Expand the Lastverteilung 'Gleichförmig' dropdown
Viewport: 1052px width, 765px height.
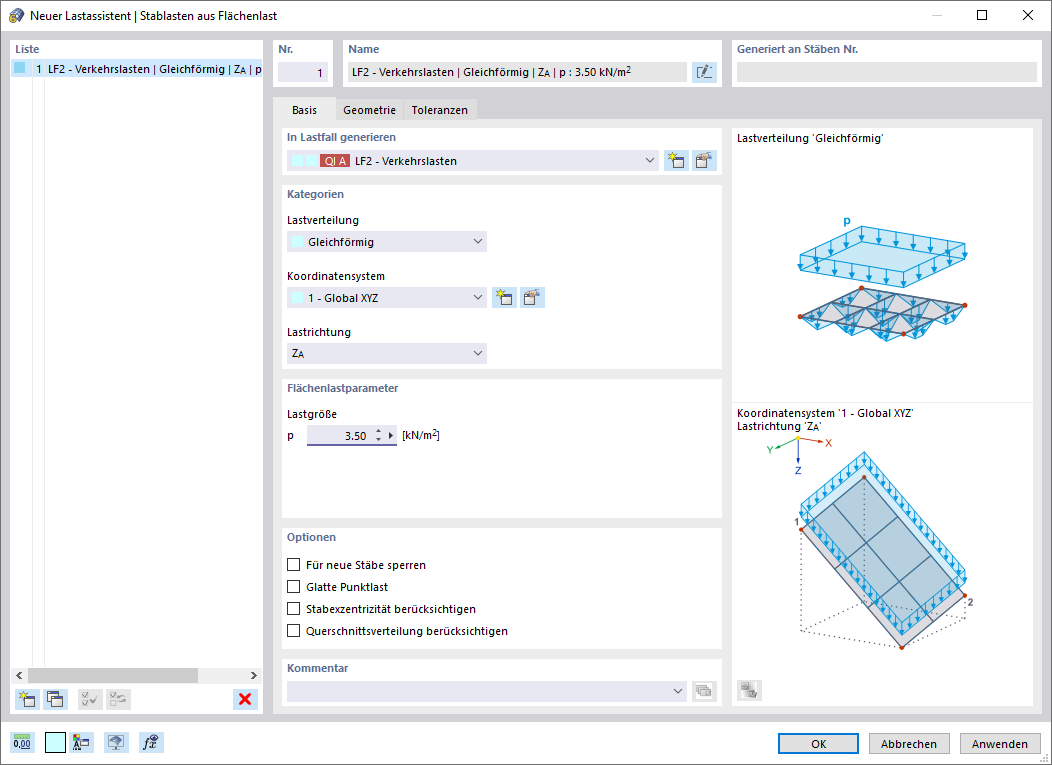point(386,242)
